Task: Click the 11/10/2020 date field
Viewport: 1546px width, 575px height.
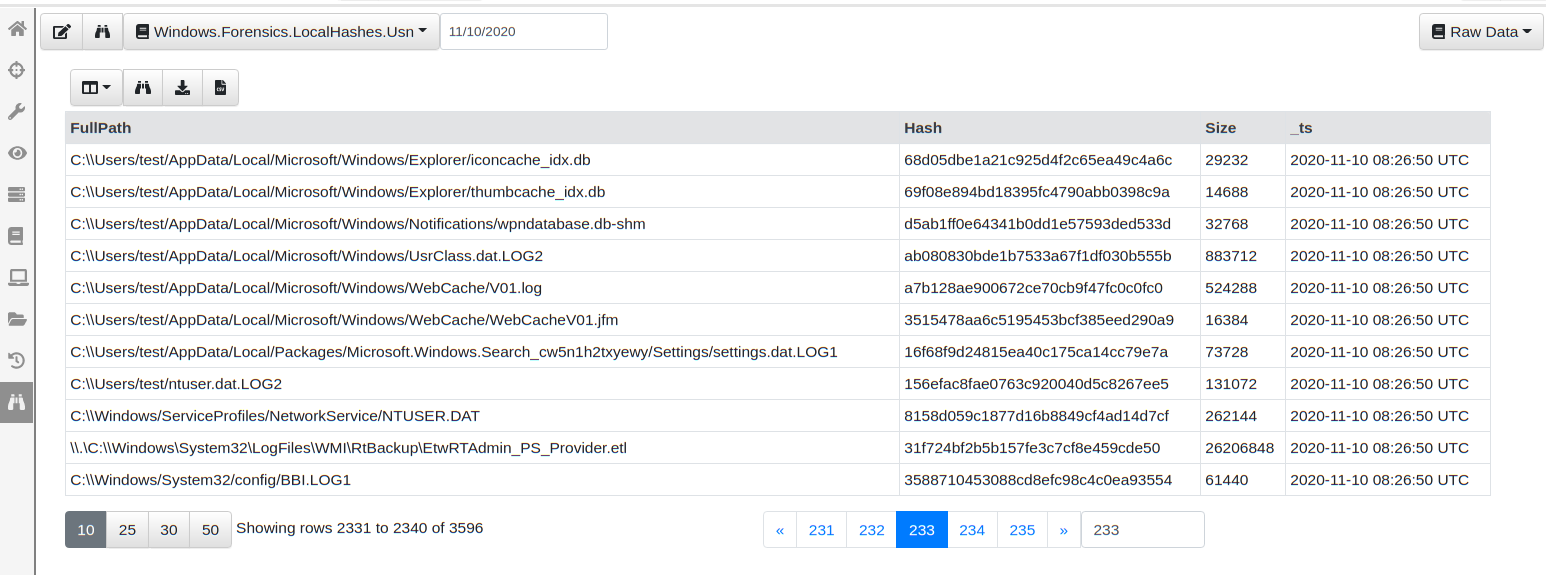Action: pos(523,32)
